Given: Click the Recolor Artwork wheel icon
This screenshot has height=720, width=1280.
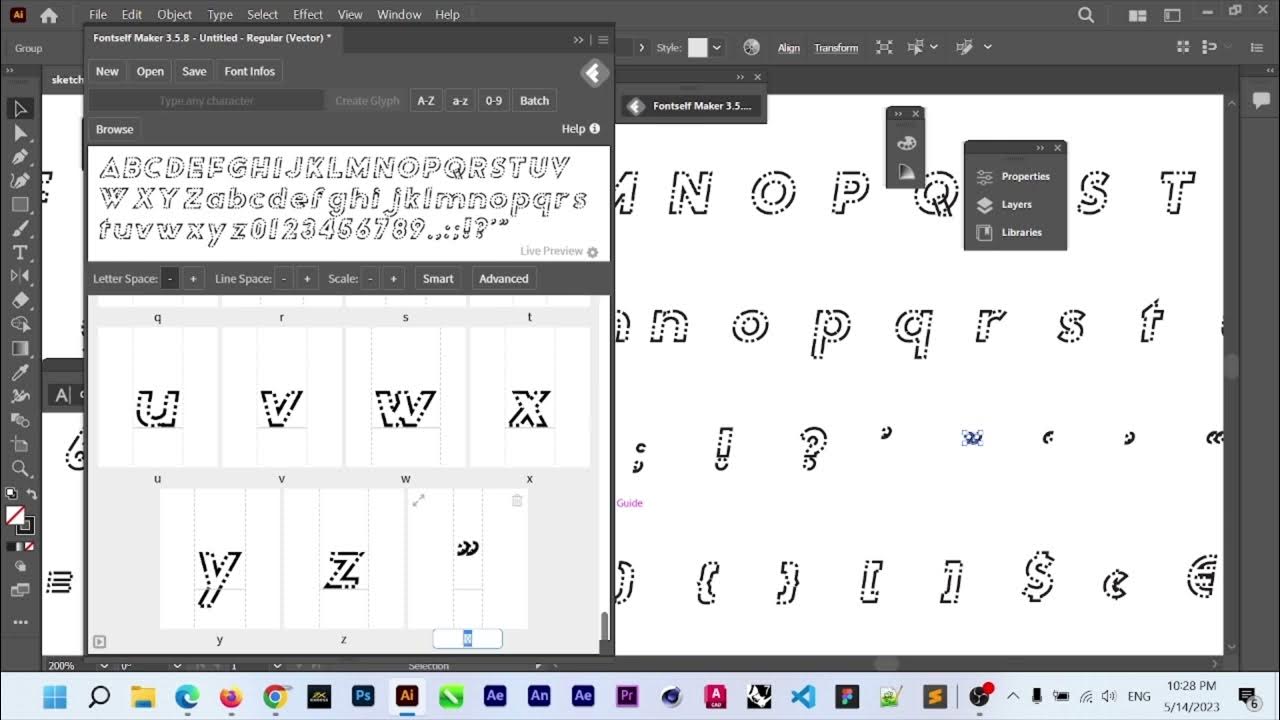Looking at the screenshot, I should 752,47.
